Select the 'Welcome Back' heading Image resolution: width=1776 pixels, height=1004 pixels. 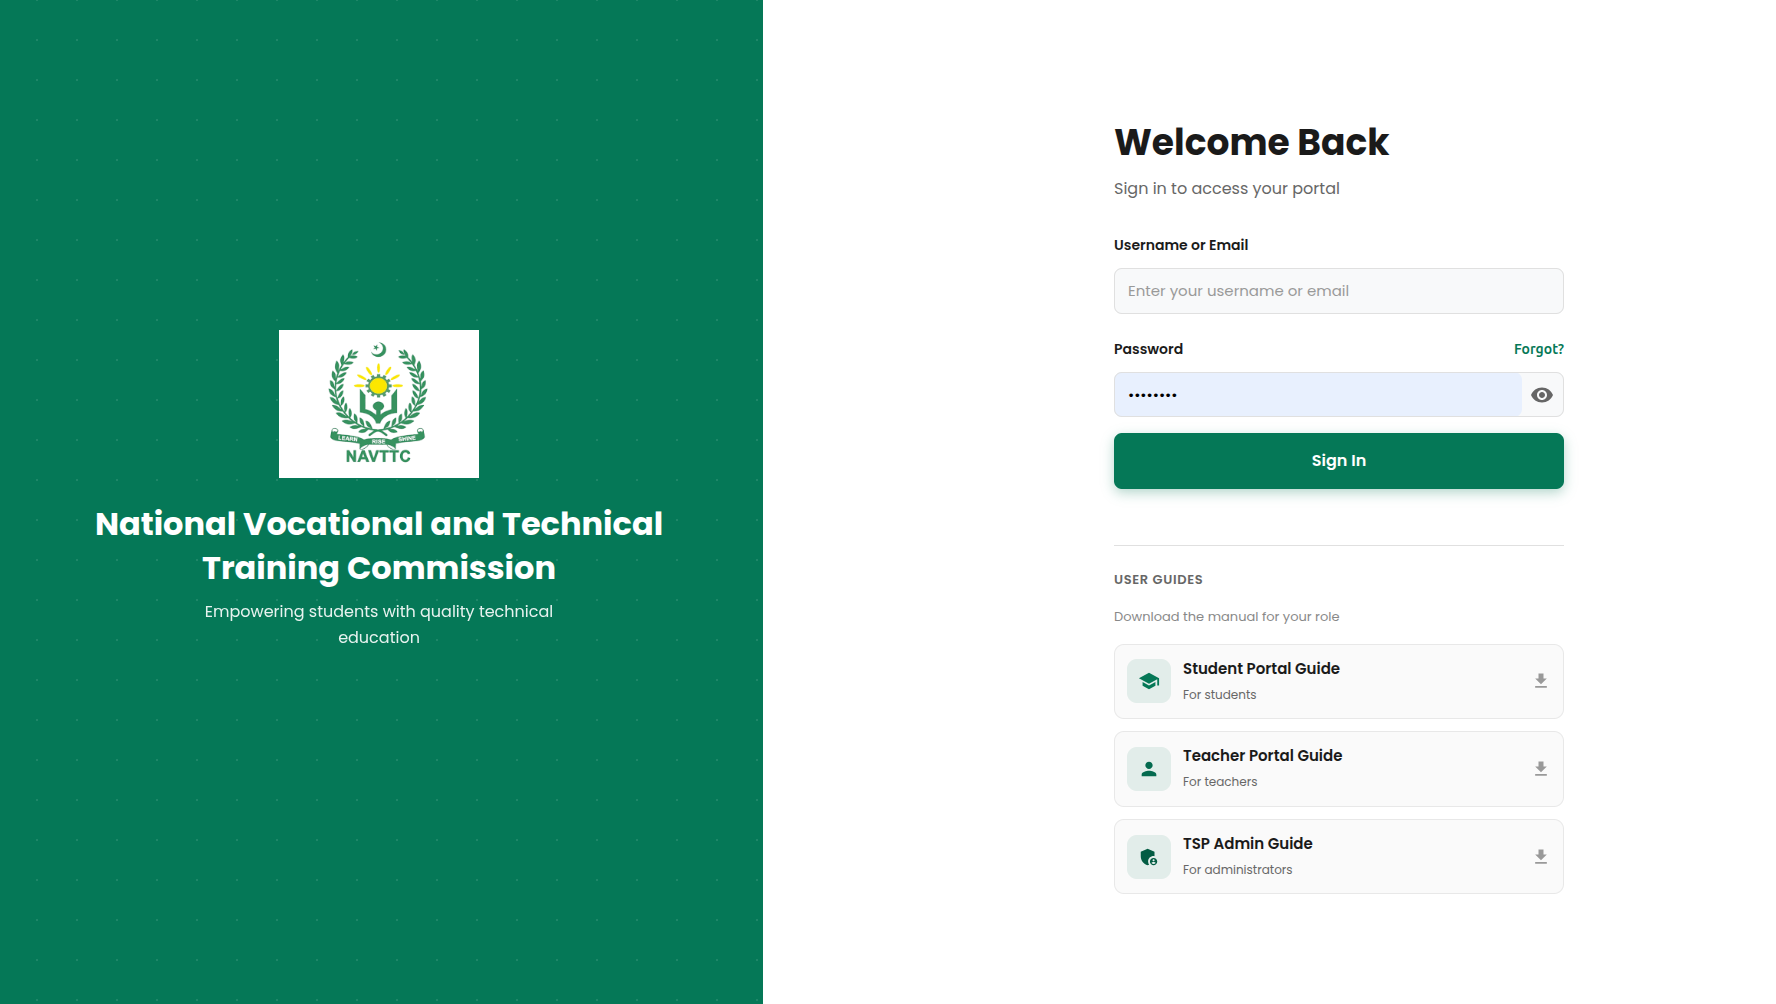click(x=1251, y=142)
